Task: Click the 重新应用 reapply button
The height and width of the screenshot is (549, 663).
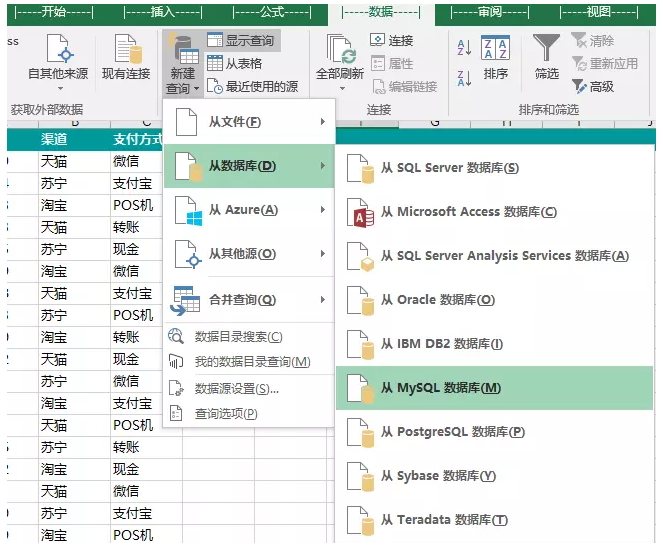Action: click(x=605, y=63)
